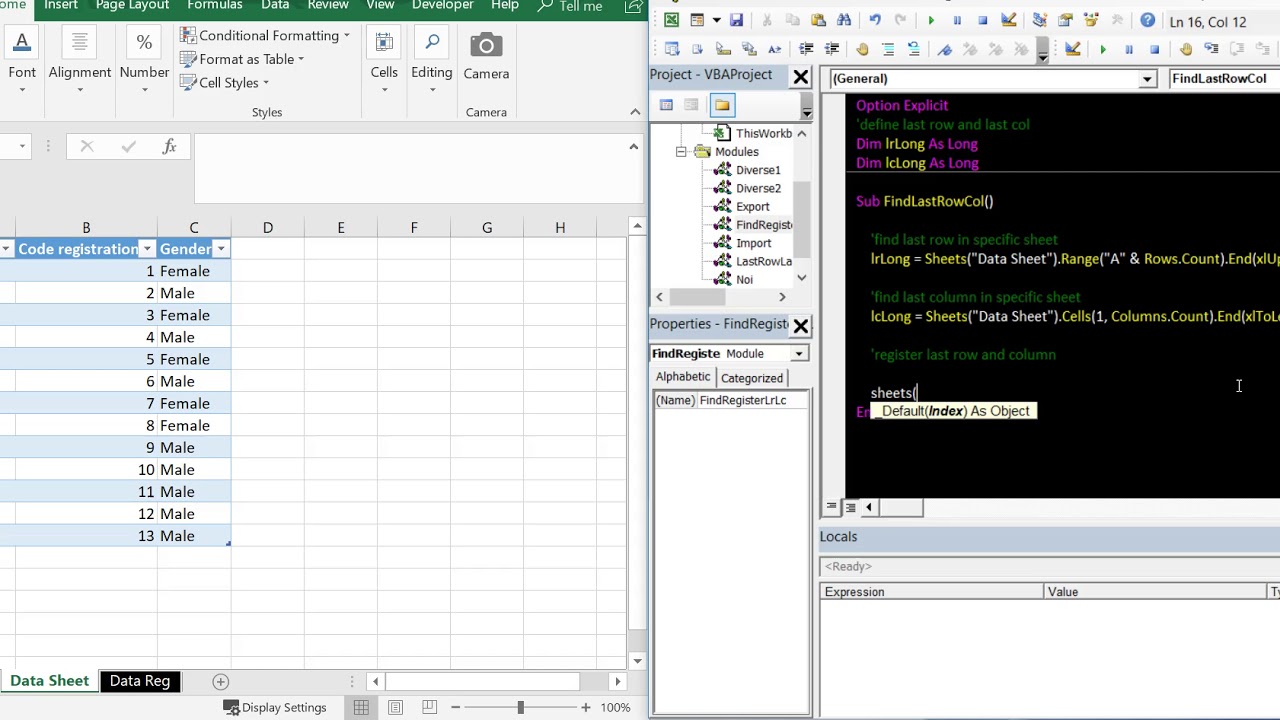Paste with the clipboard icon in VBA toolbar
This screenshot has height=720, width=1280.
click(818, 20)
